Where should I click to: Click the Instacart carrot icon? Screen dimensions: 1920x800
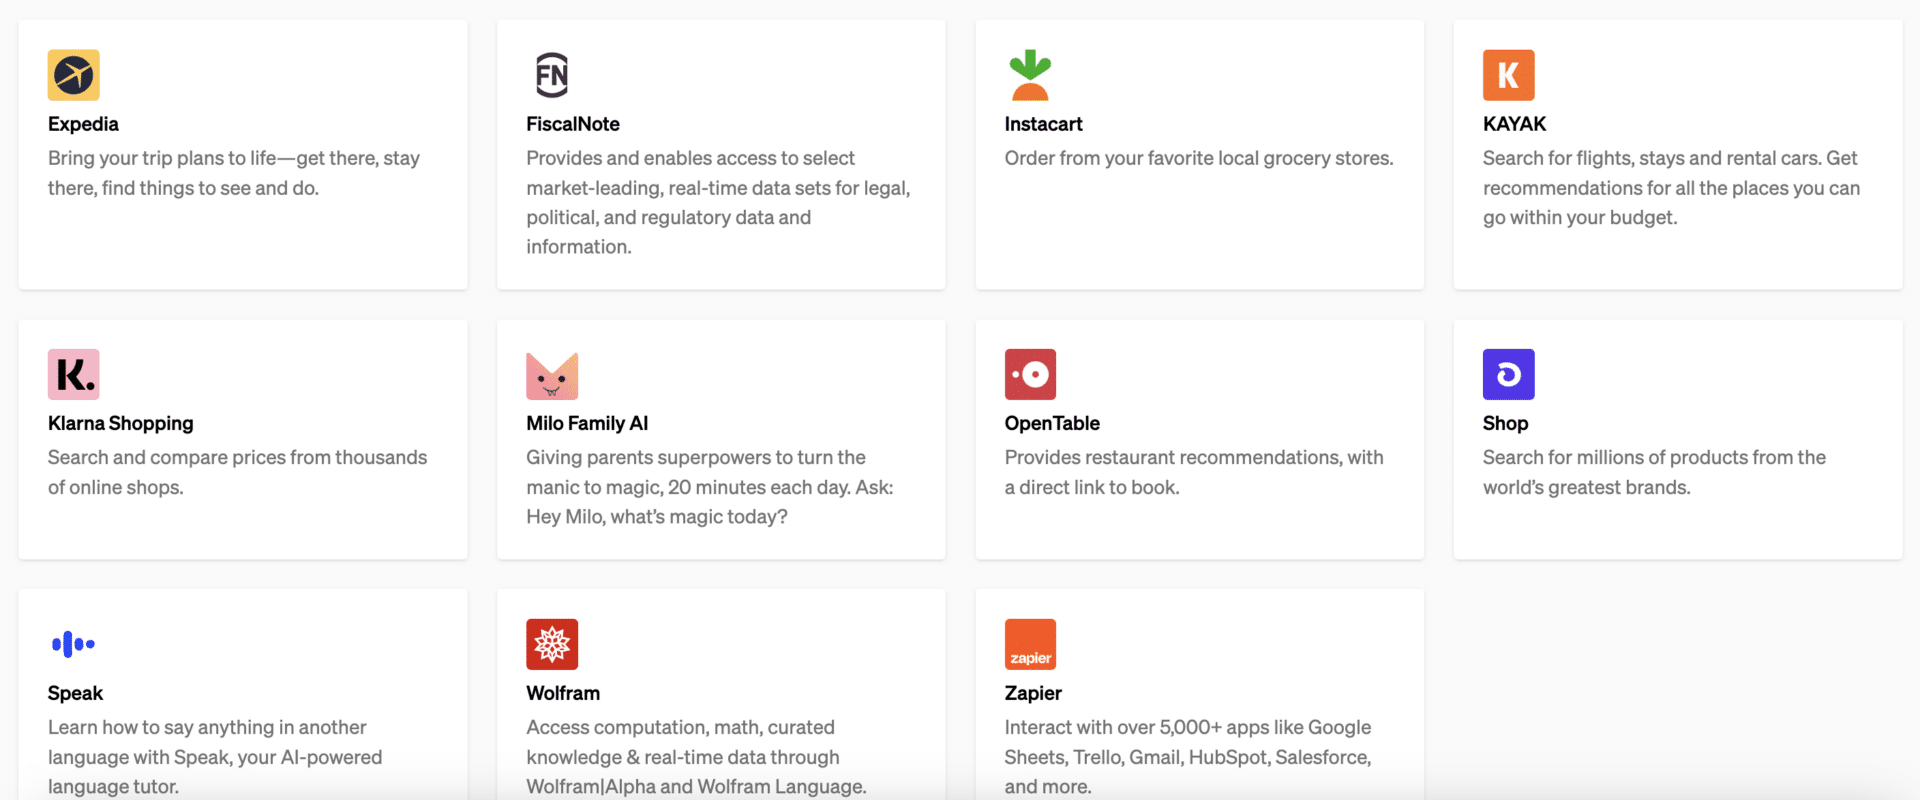(x=1030, y=75)
